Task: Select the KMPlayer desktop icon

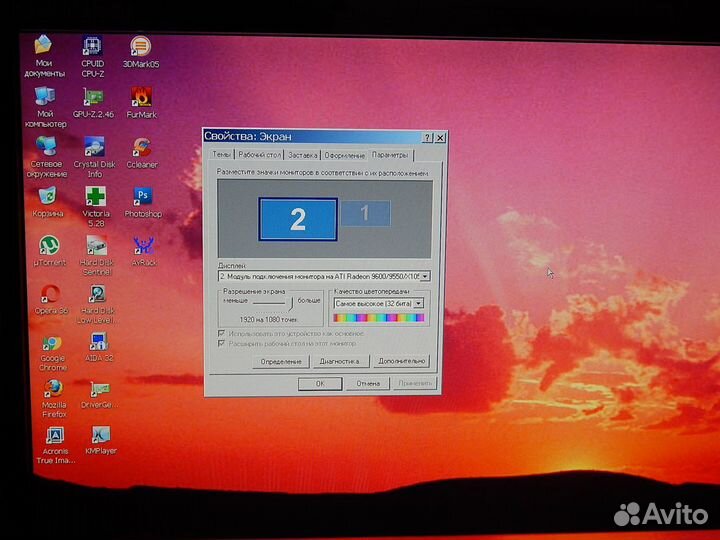Action: 100,435
